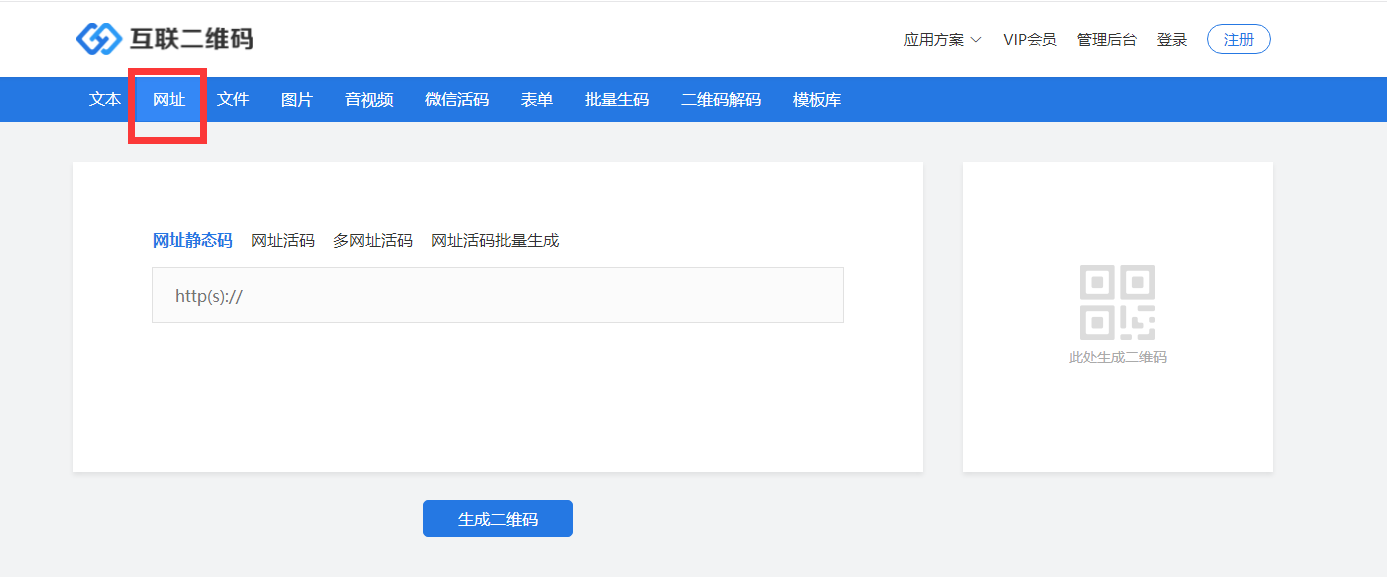Go to 批量生码 tab
Viewport: 1387px width, 577px height.
coord(617,99)
